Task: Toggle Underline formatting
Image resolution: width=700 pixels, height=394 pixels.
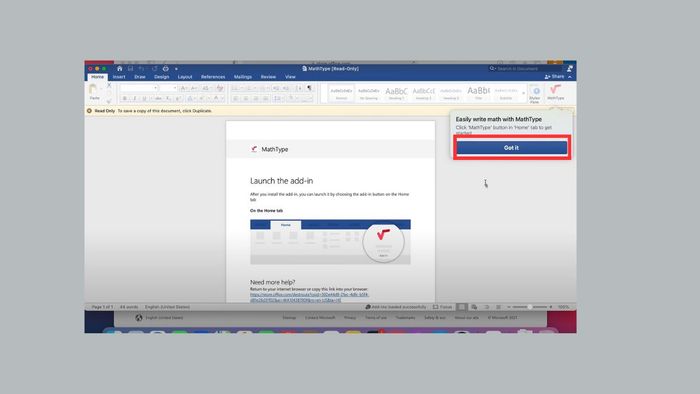Action: coord(144,99)
